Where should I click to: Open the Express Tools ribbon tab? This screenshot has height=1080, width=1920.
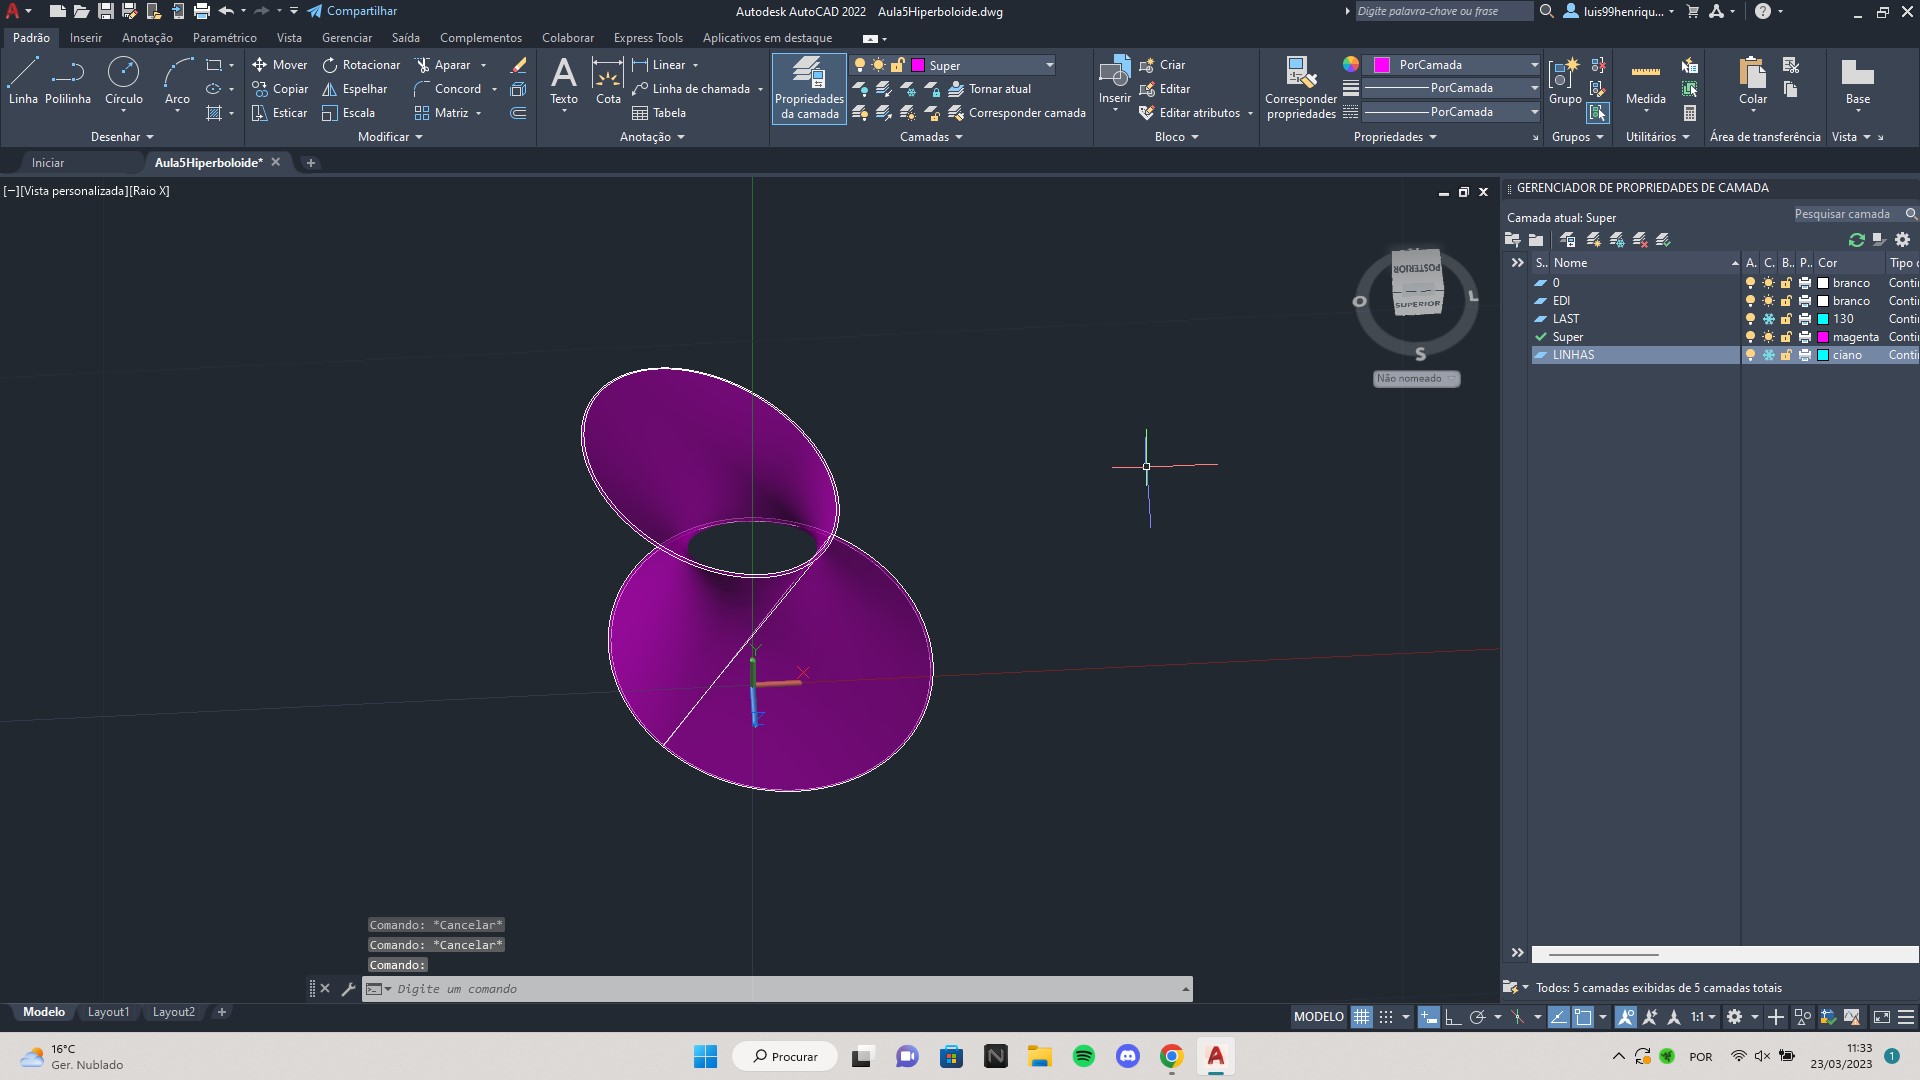pos(648,38)
